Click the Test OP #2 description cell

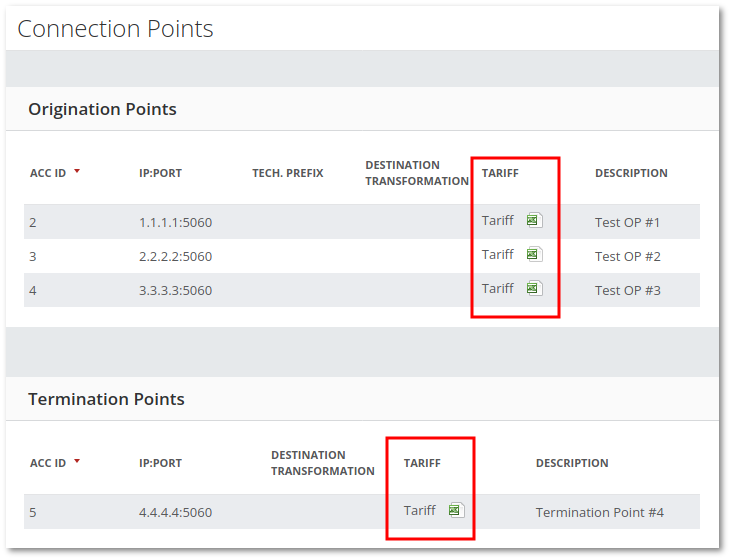coord(627,256)
